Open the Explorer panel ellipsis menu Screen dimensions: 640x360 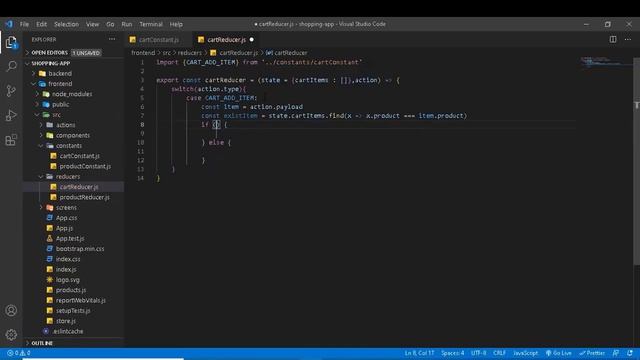[112, 40]
